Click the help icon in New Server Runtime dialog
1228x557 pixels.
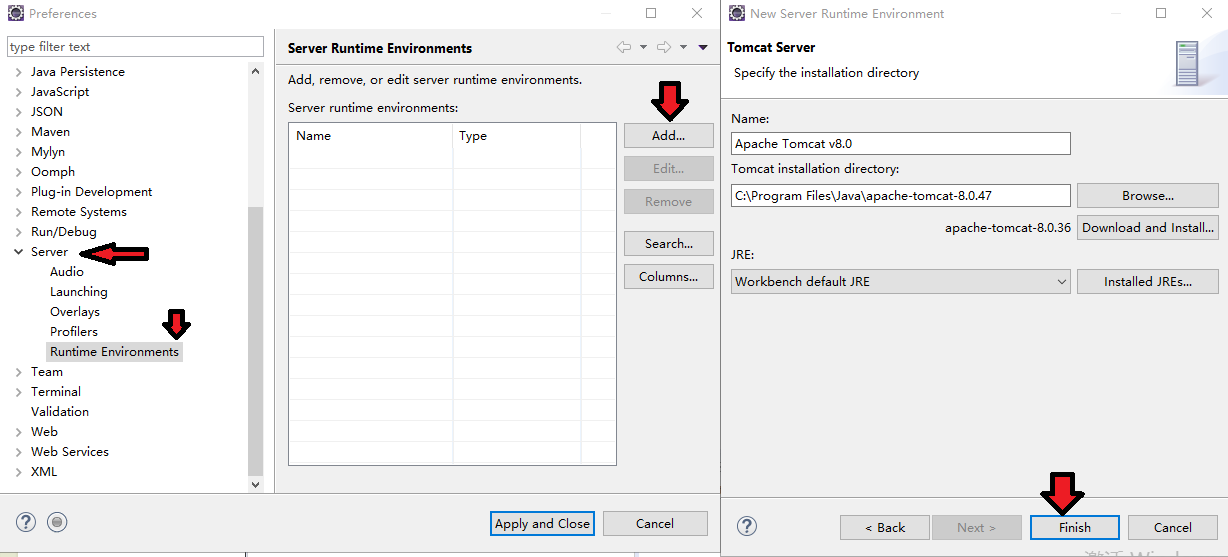pos(747,526)
